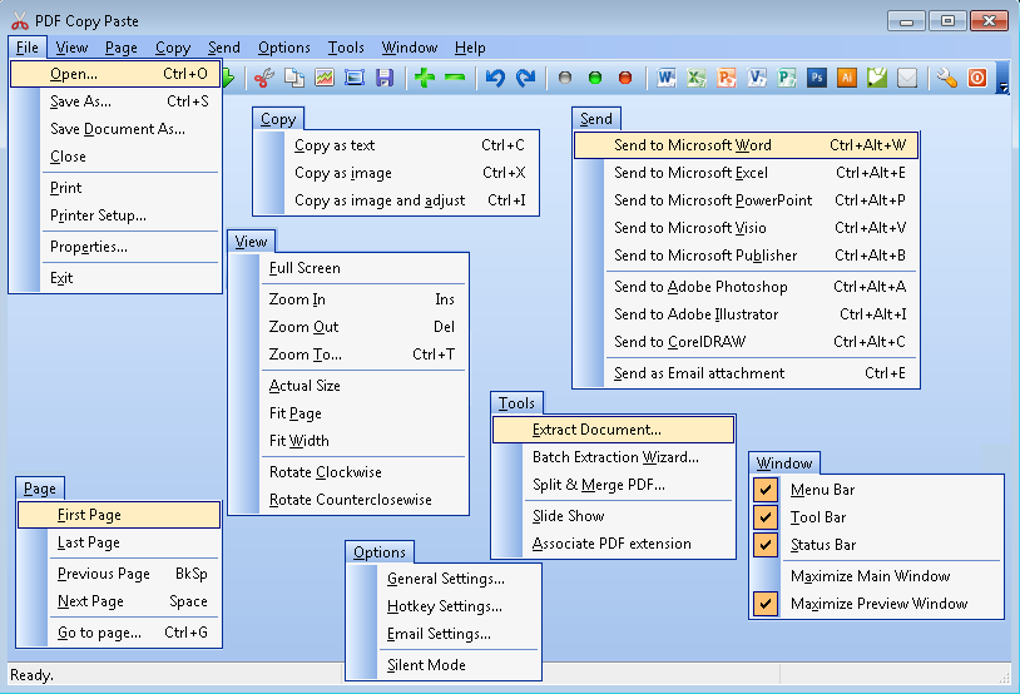Open the File menu
Screen dimensions: 1020x694
tap(27, 47)
